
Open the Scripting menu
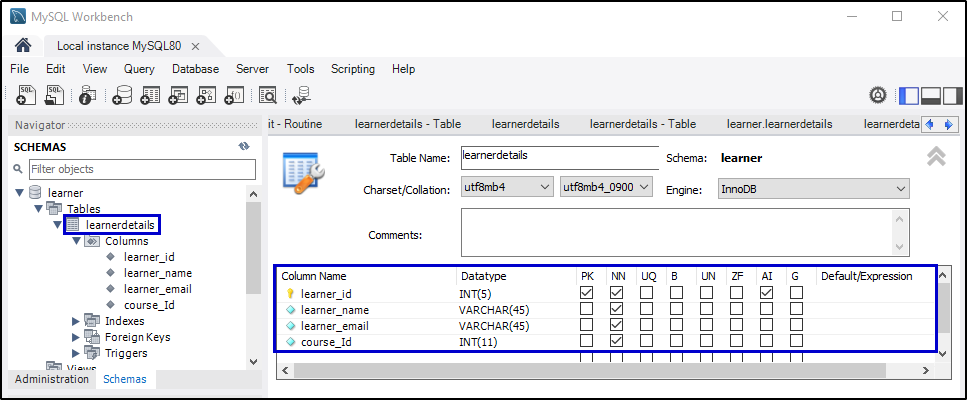tap(353, 69)
